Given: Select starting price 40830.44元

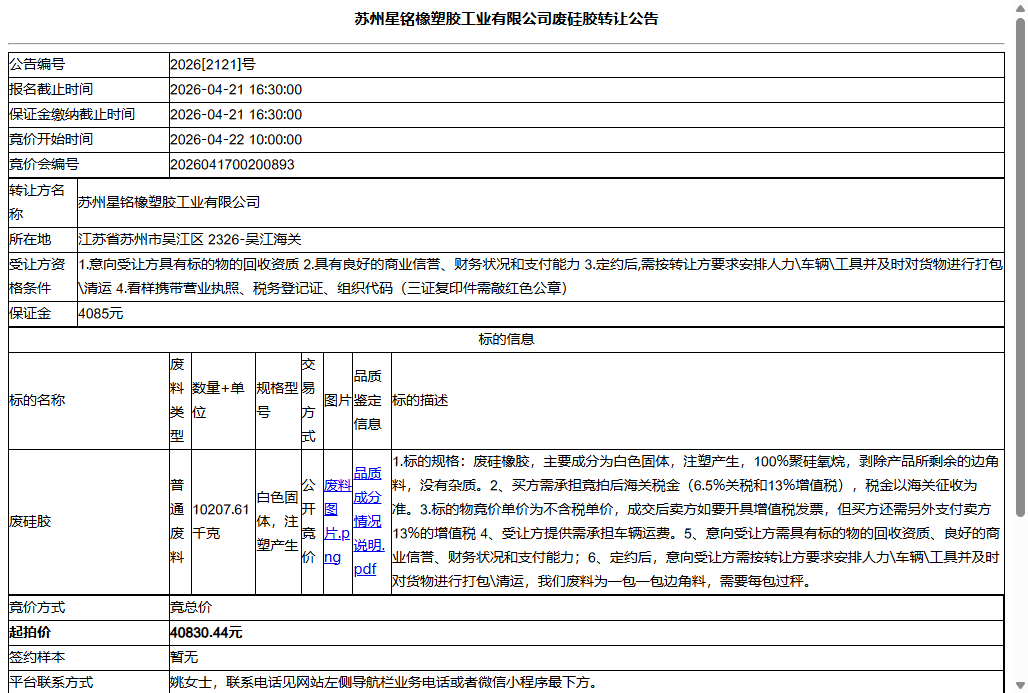Looking at the screenshot, I should pos(206,632).
